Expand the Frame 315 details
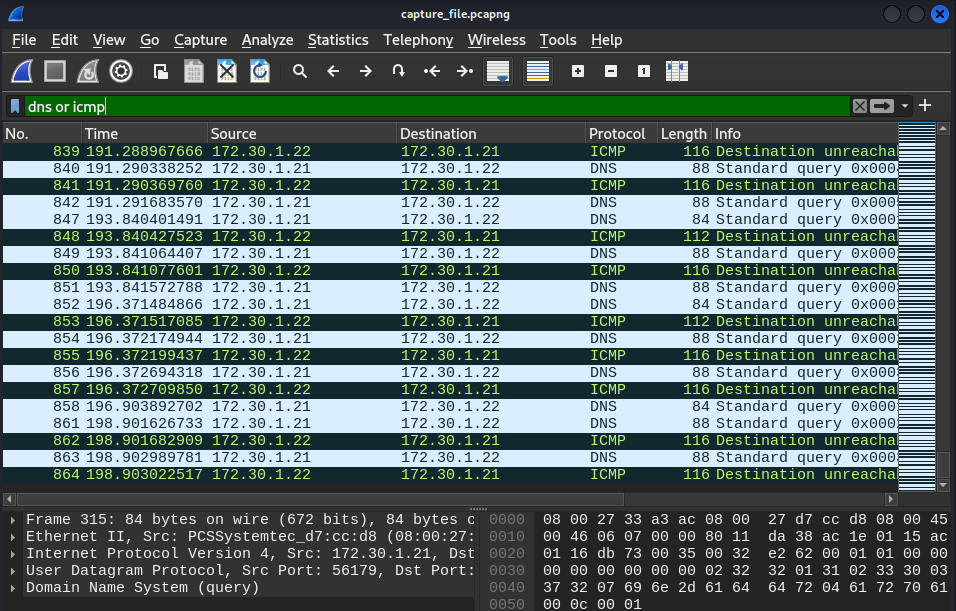The width and height of the screenshot is (956, 611). [x=13, y=520]
